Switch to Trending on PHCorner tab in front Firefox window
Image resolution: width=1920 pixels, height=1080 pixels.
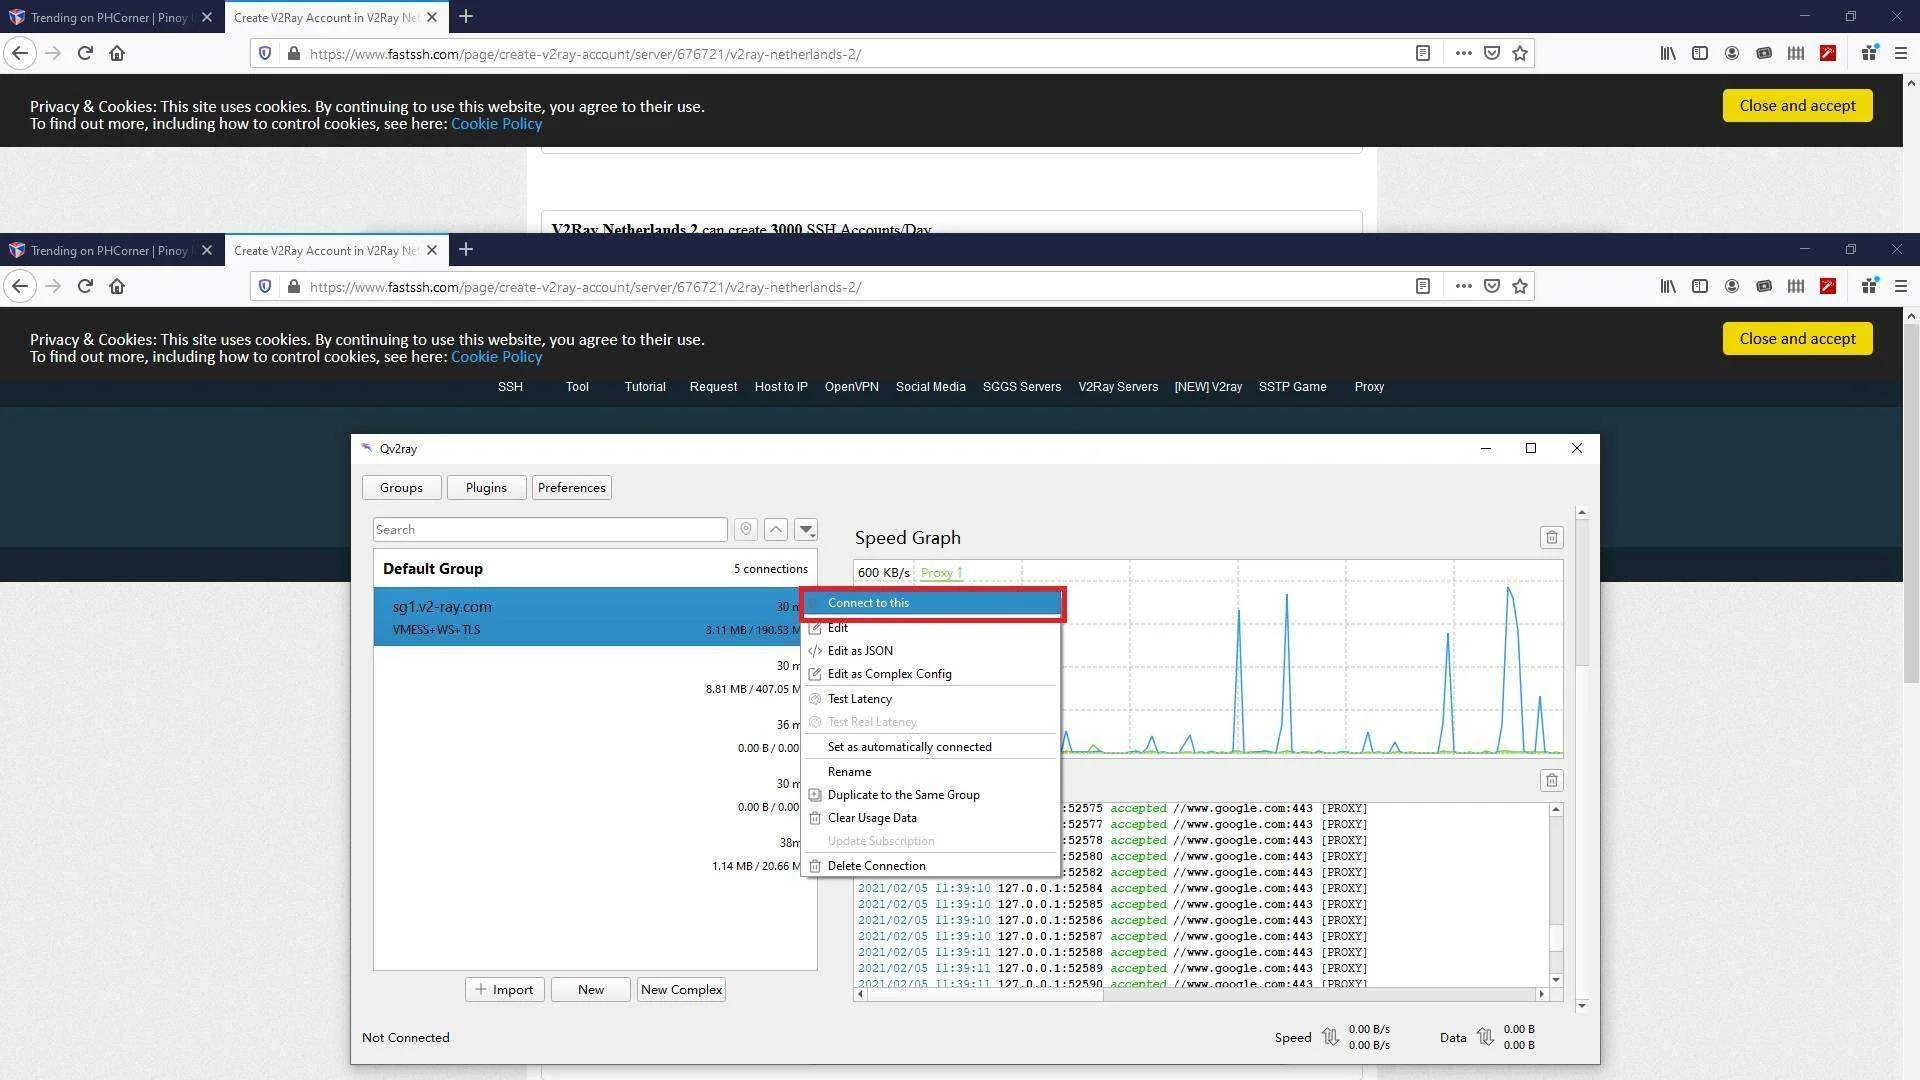tap(112, 250)
